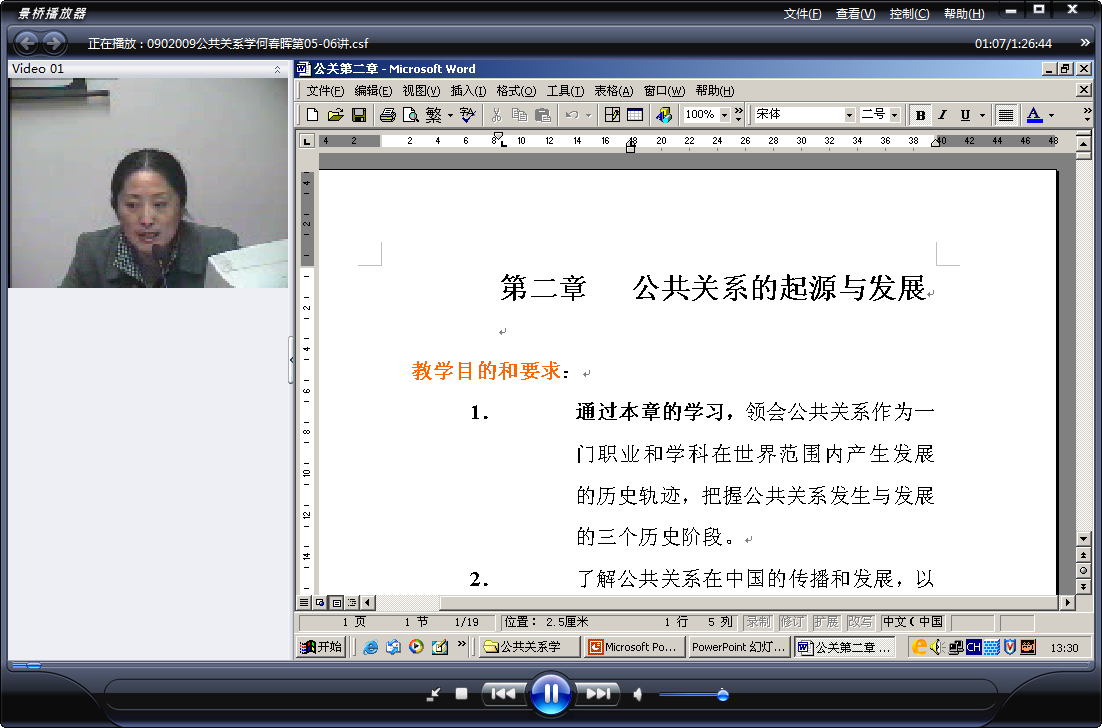Collapse the Video 01 panel chevron
Image resolution: width=1102 pixels, height=728 pixels.
click(277, 69)
